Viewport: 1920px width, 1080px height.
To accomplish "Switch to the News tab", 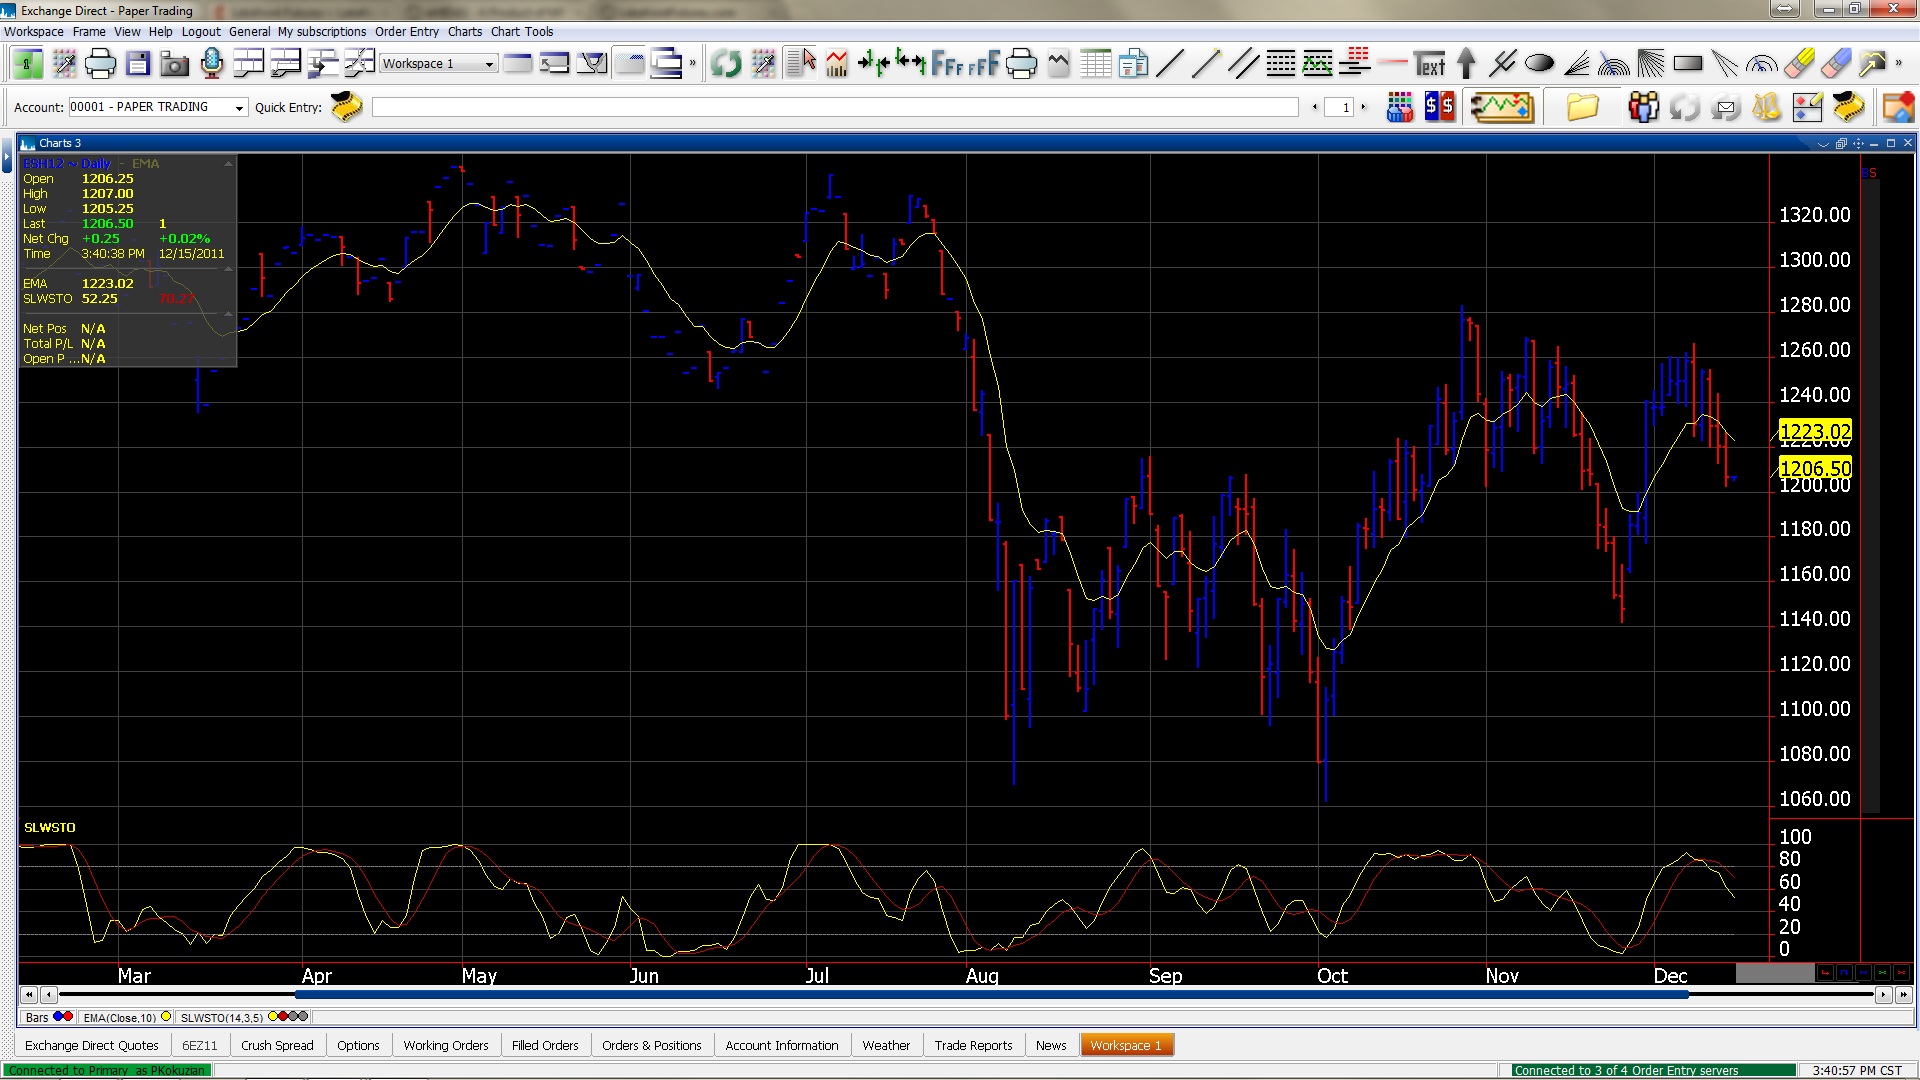I will 1051,1045.
